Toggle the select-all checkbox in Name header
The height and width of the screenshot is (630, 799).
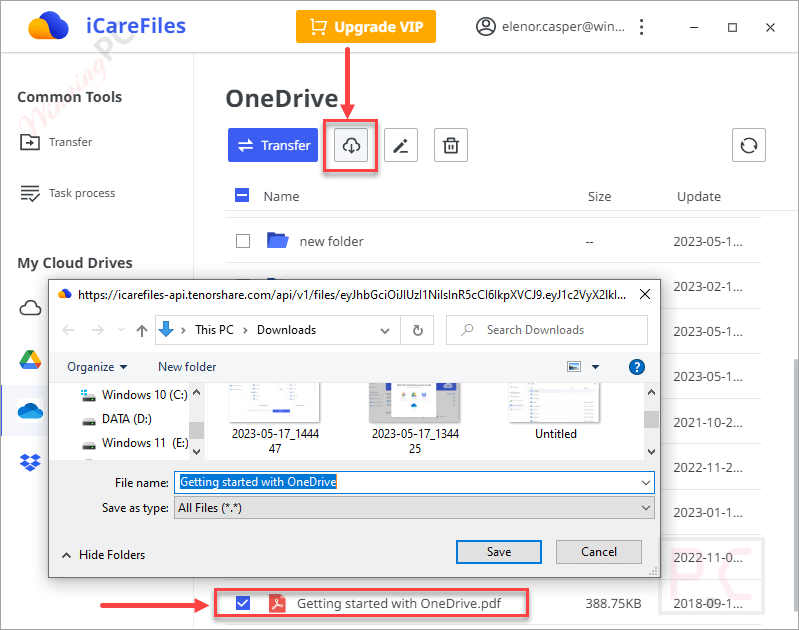(x=242, y=195)
